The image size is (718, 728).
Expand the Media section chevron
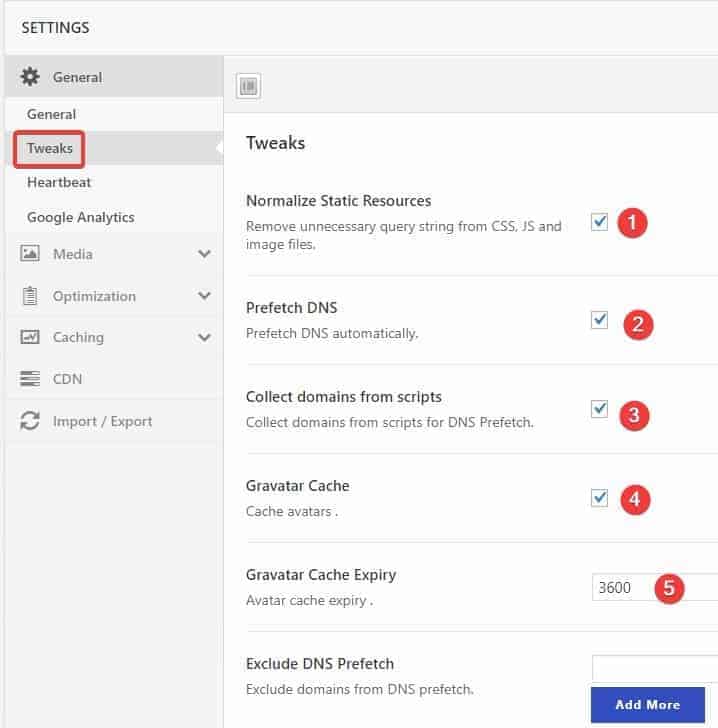tap(204, 254)
